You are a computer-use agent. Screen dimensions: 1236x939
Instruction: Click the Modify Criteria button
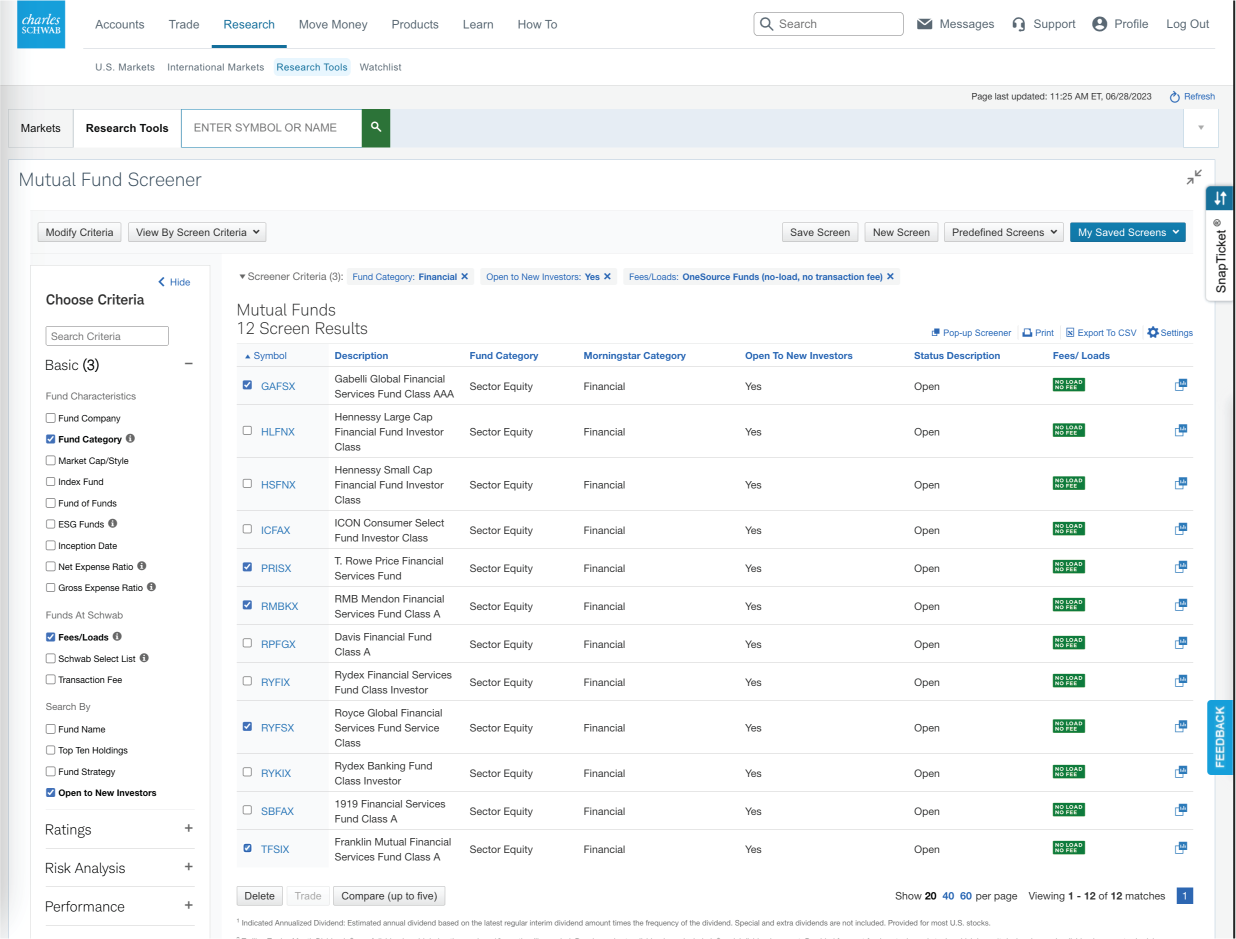pos(80,232)
